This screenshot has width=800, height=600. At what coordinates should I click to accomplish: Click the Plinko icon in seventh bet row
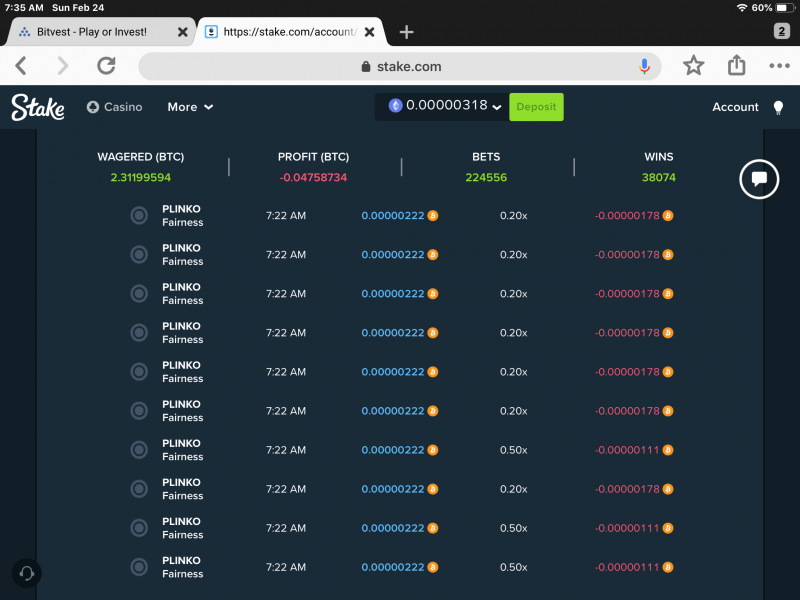[x=139, y=449]
